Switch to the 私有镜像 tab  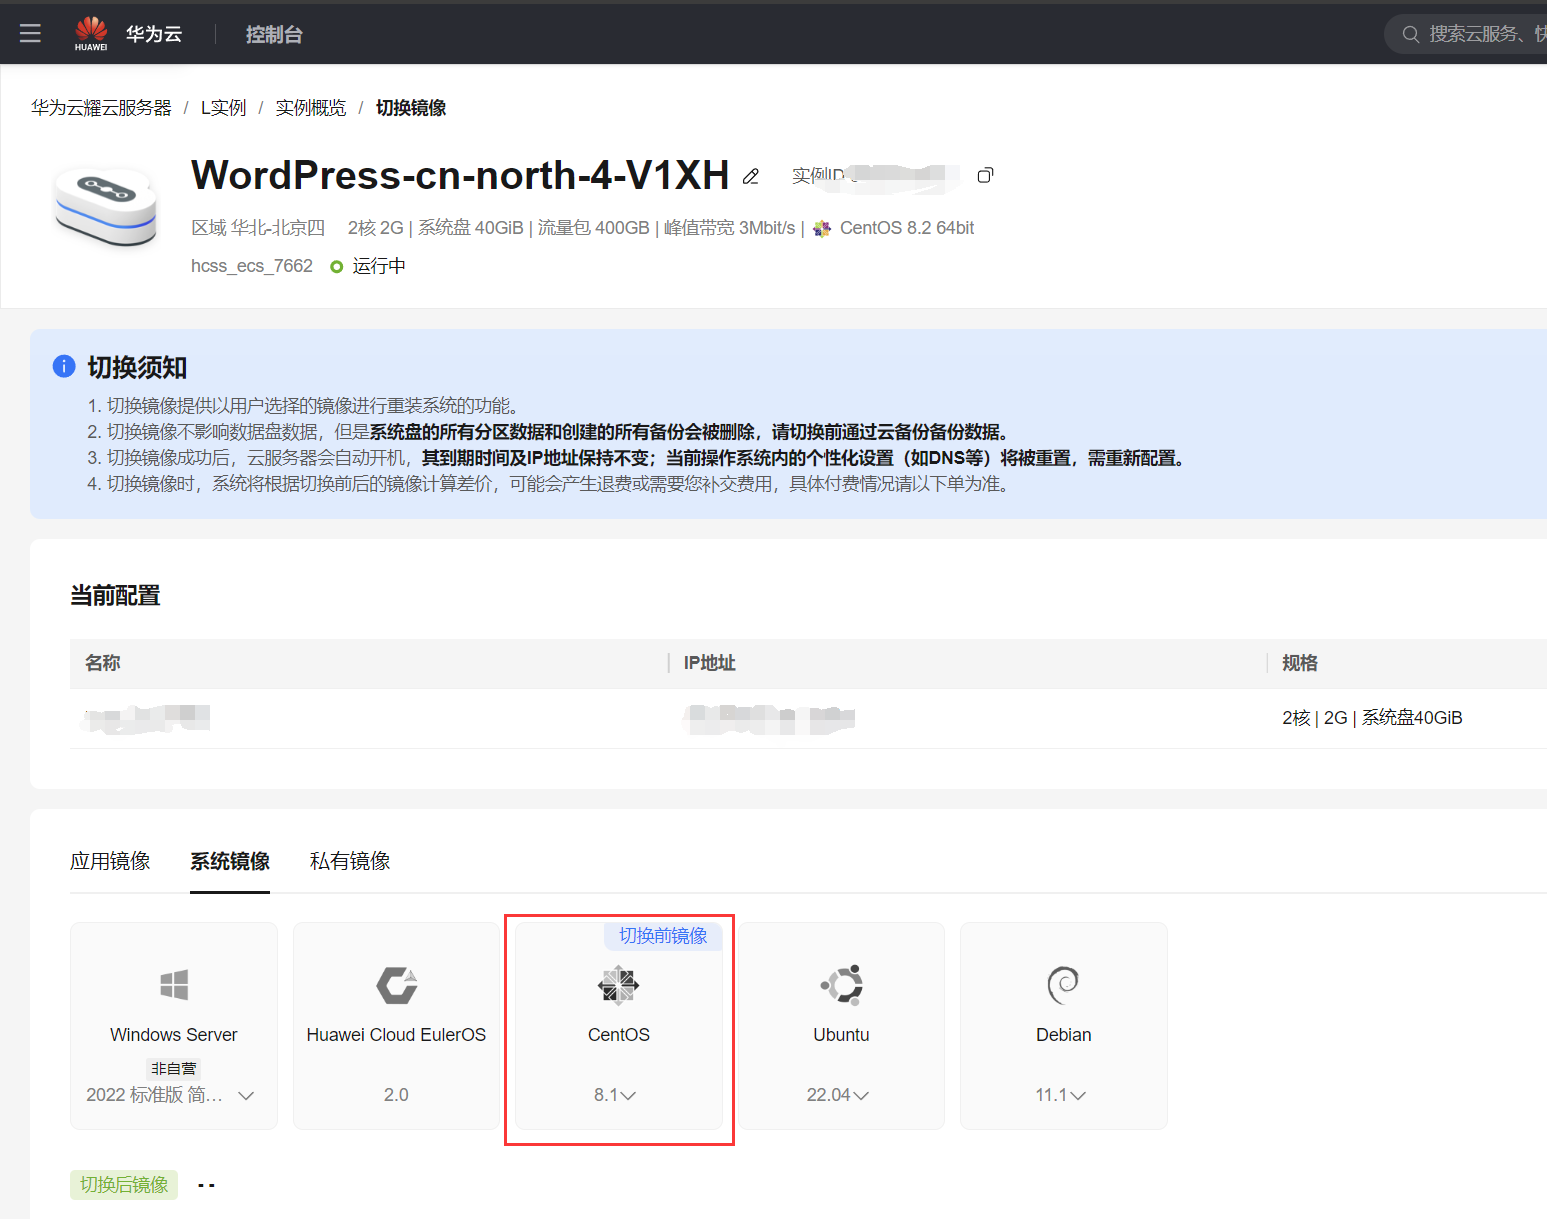[350, 861]
